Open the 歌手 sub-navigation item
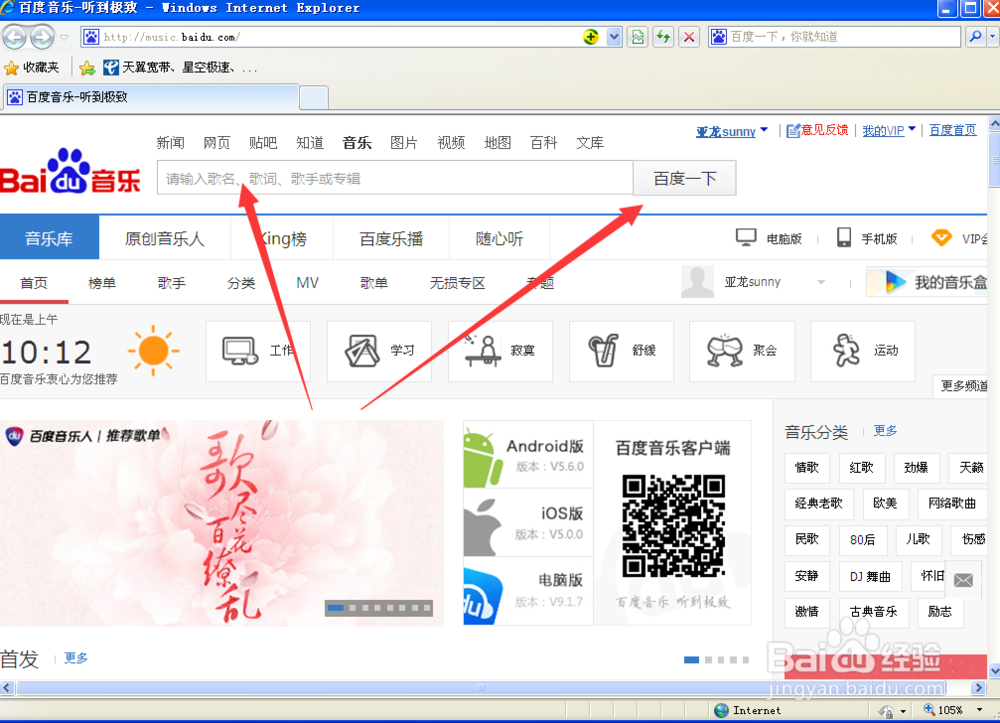 coord(172,282)
